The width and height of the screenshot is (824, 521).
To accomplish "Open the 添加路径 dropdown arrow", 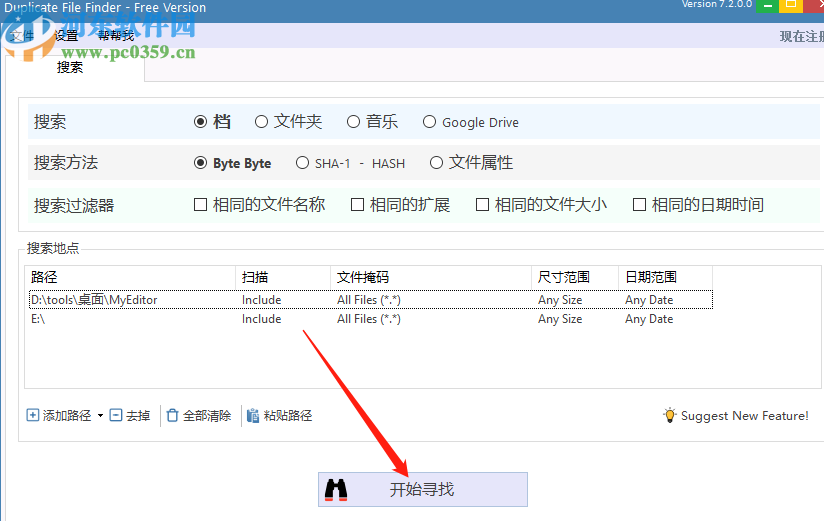I will point(100,416).
